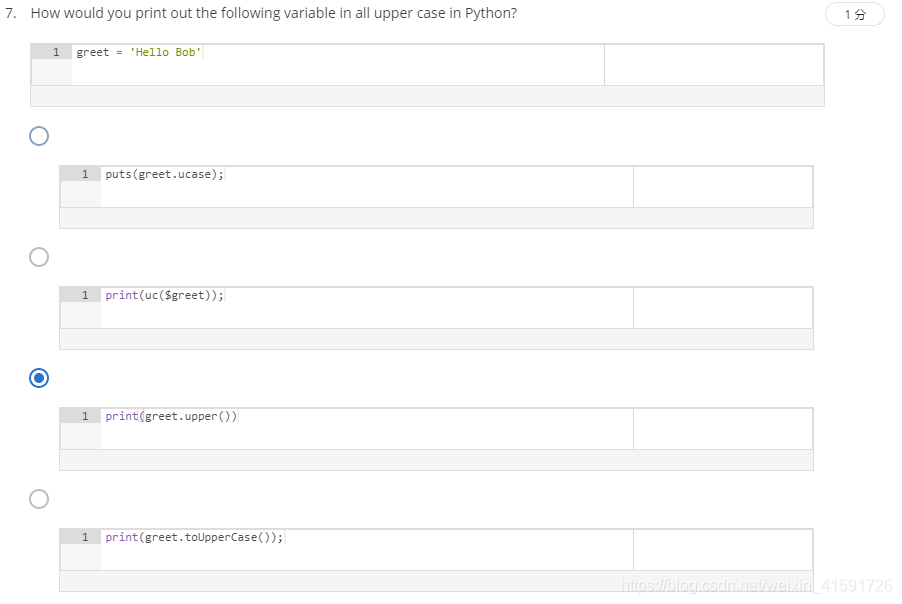Click the empty cell beside print(greet.upper())
Screen dimensions: 902x604
(x=722, y=428)
